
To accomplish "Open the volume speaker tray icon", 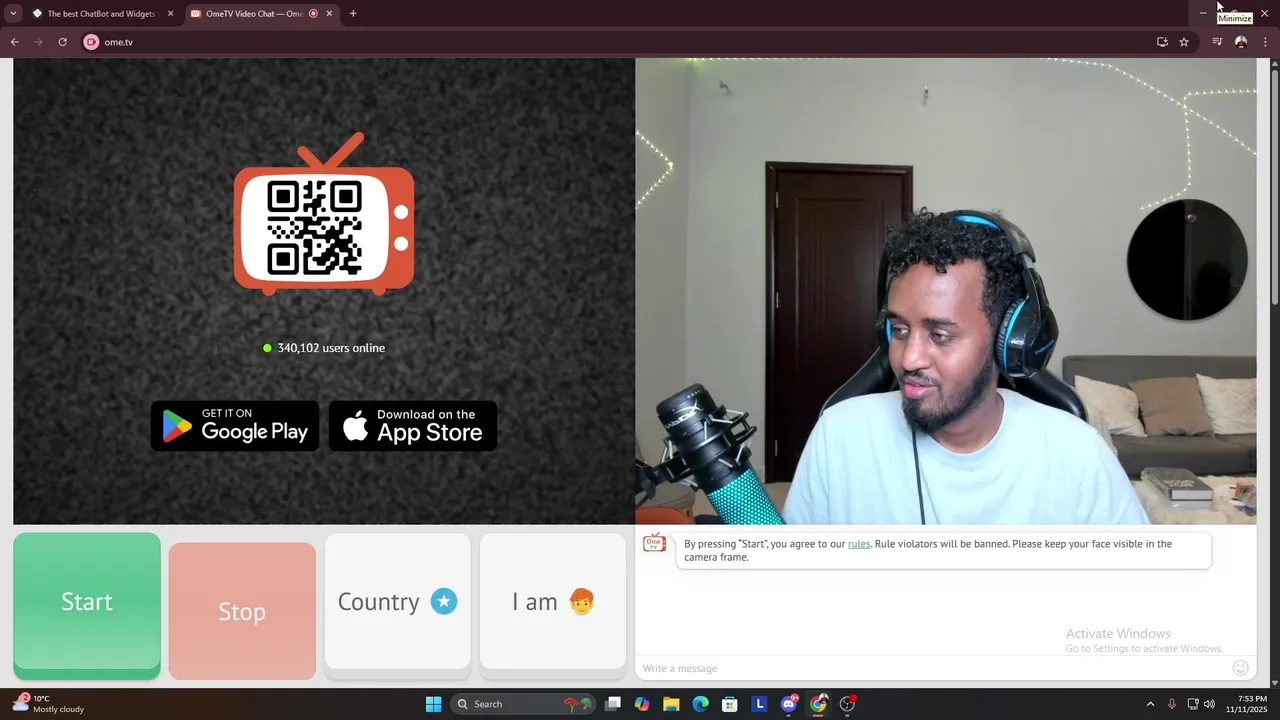I will pyautogui.click(x=1209, y=704).
